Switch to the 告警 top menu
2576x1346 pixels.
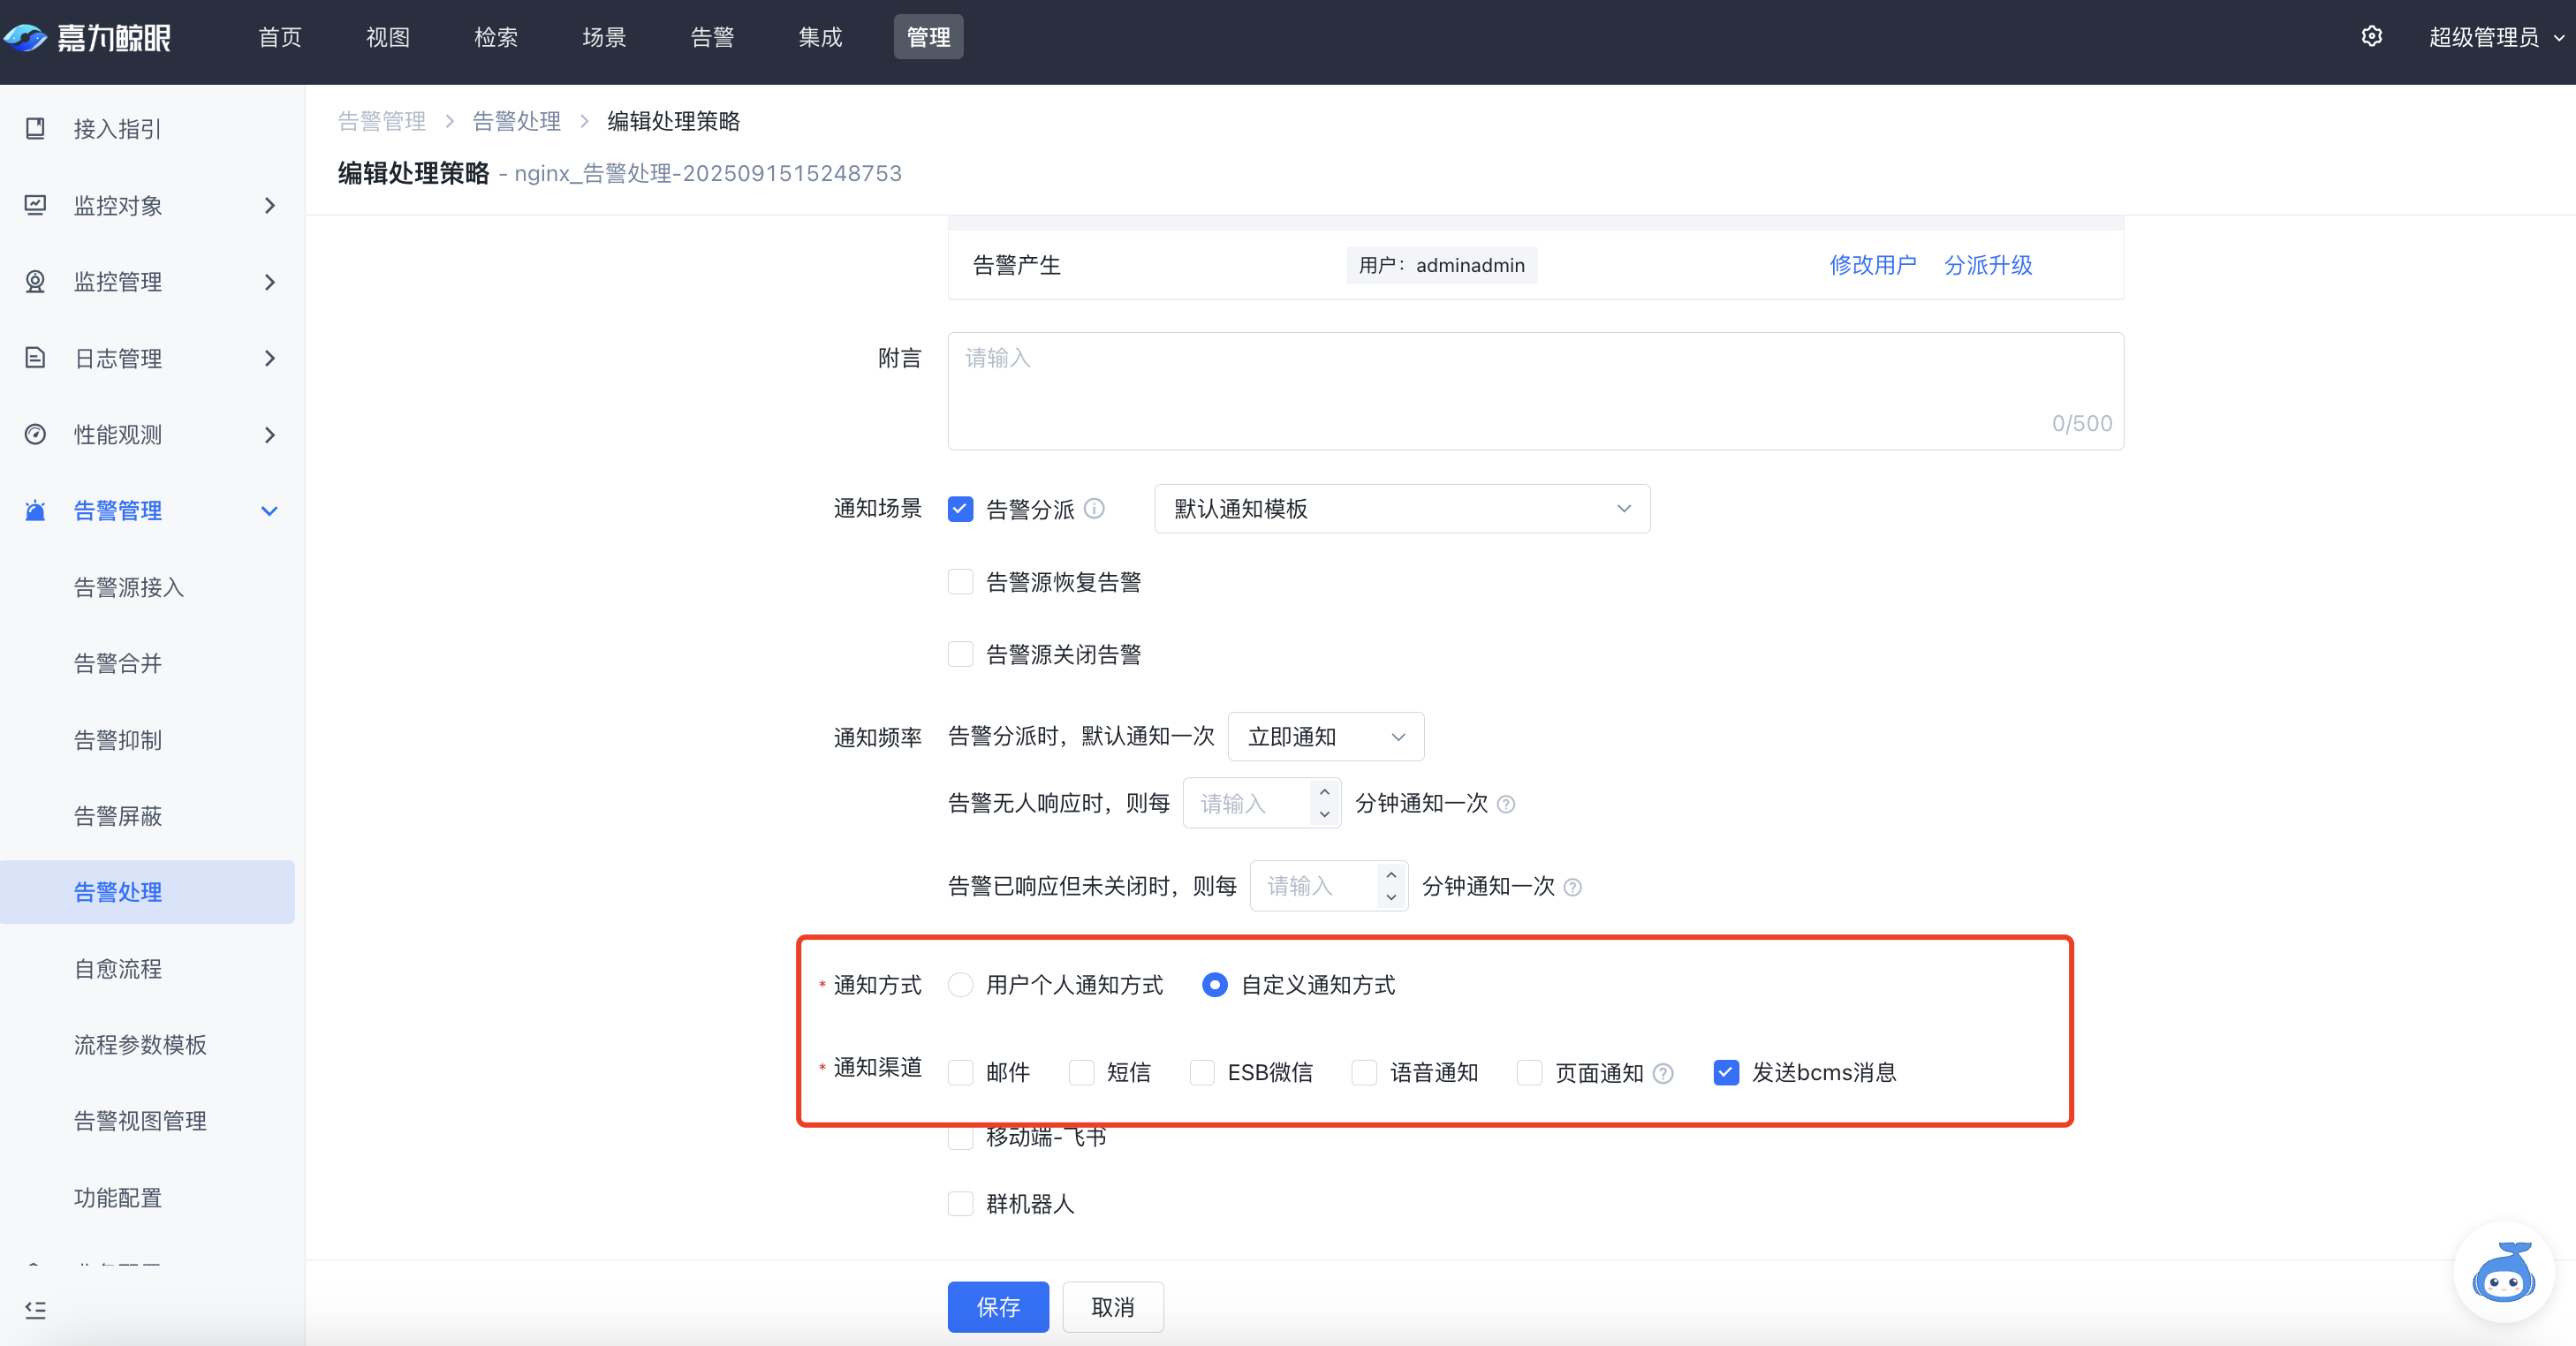[x=712, y=37]
